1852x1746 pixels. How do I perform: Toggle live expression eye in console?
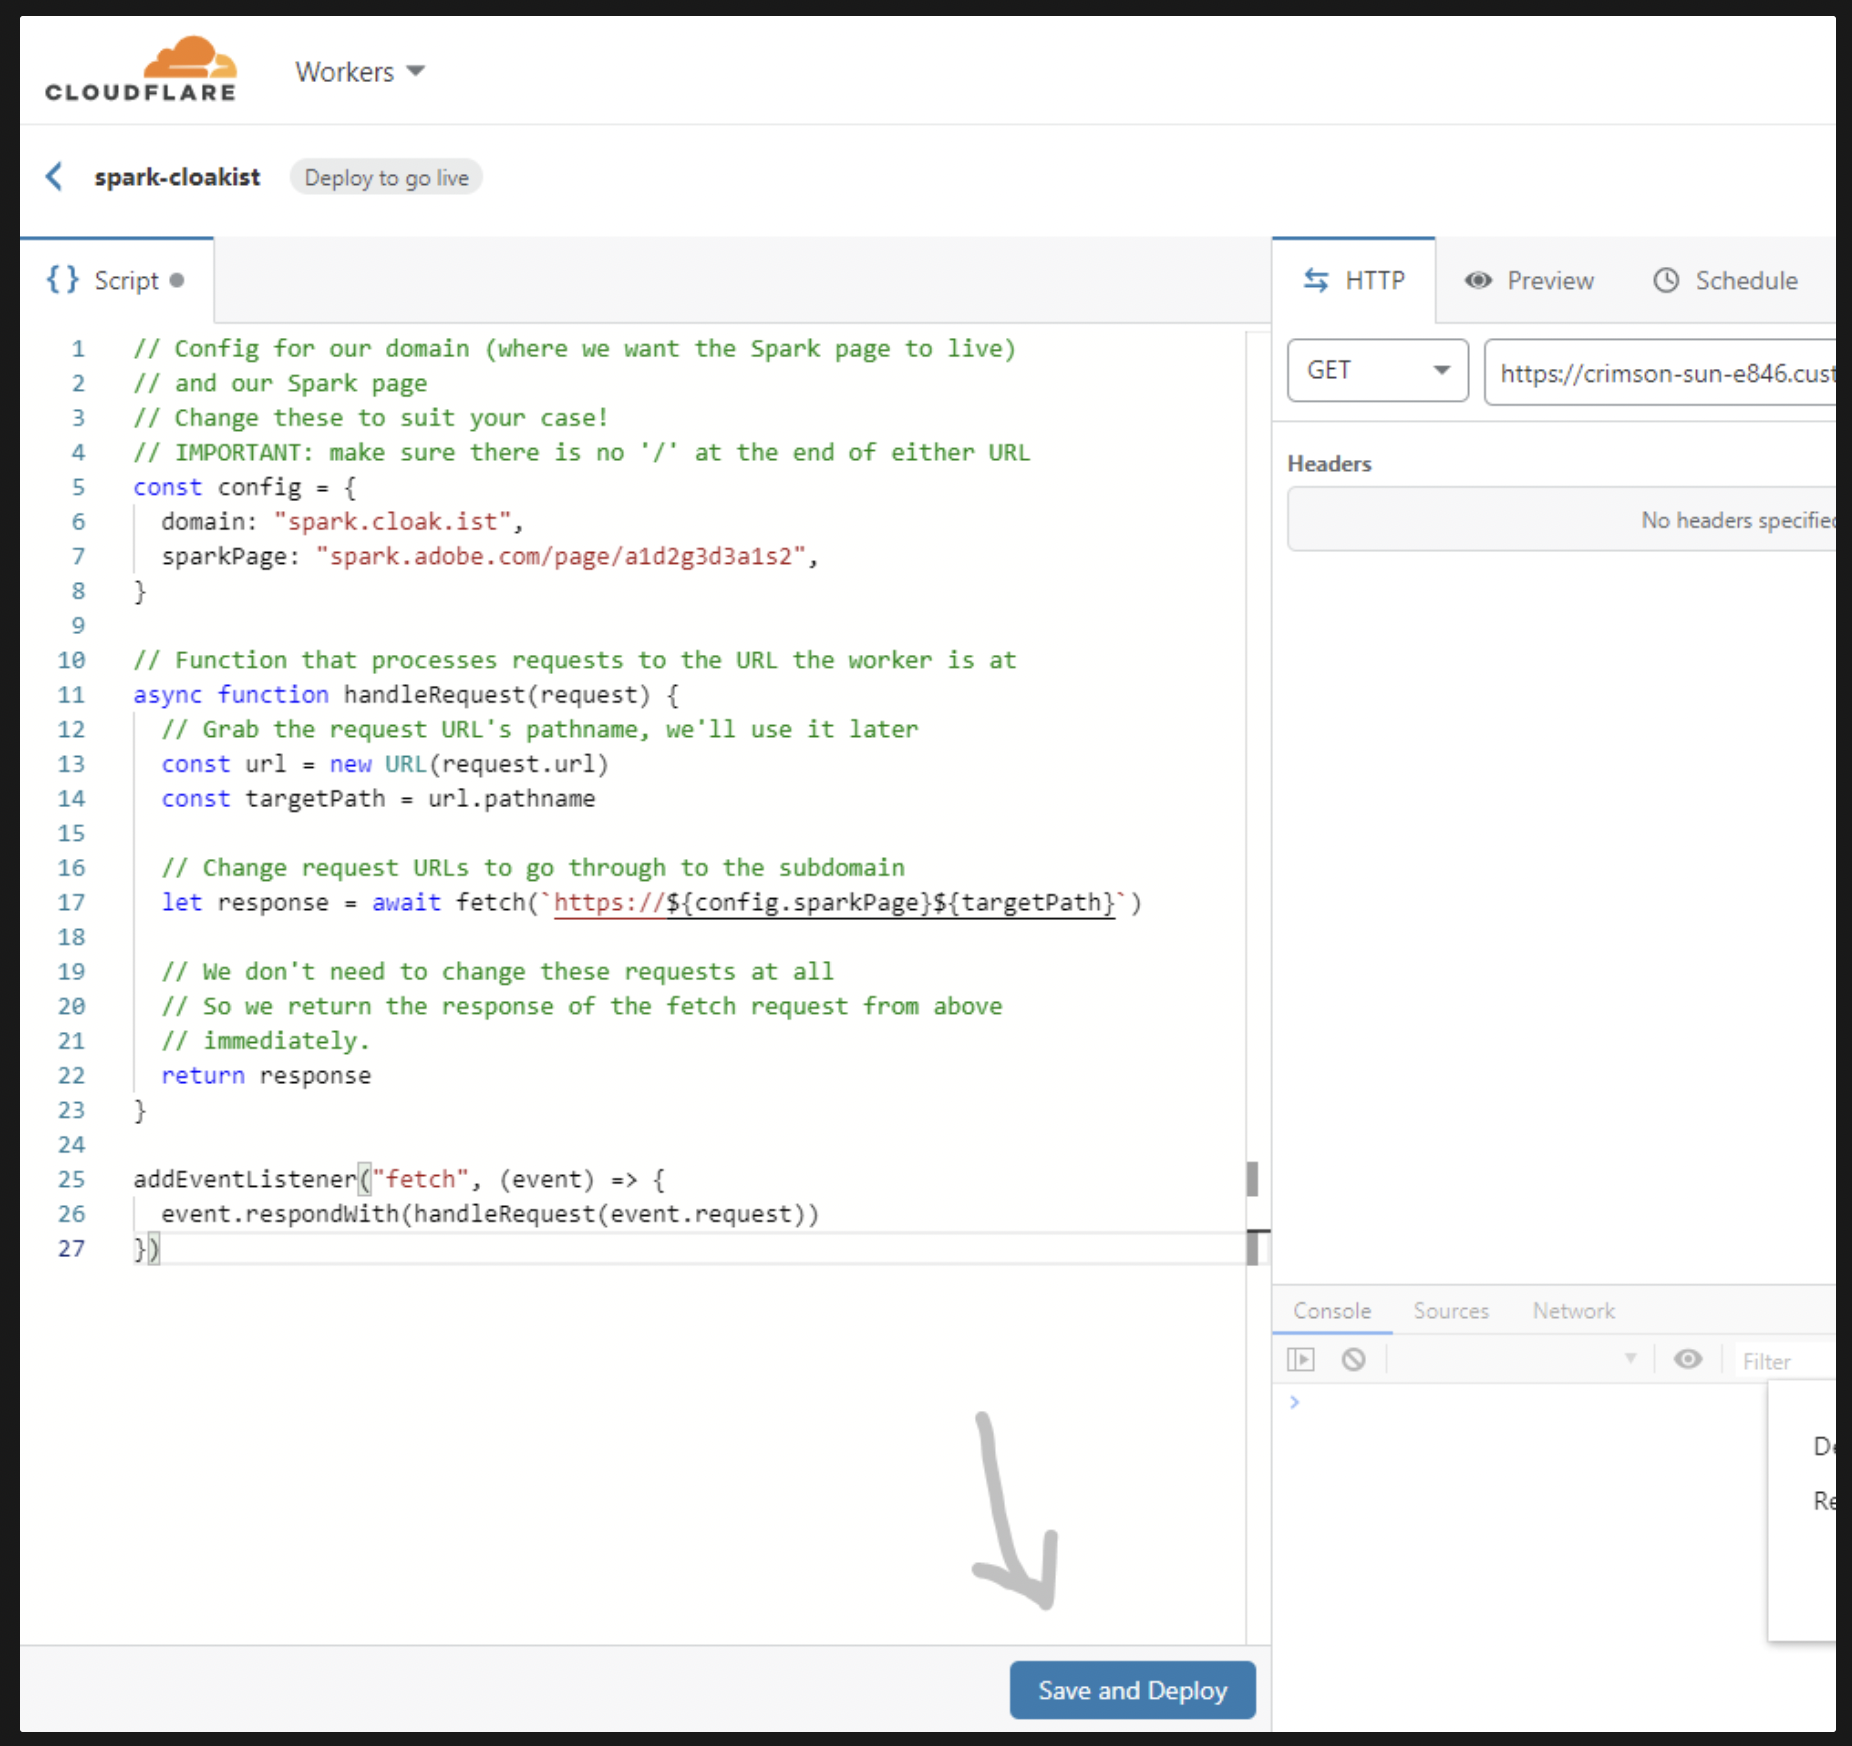[x=1688, y=1360]
